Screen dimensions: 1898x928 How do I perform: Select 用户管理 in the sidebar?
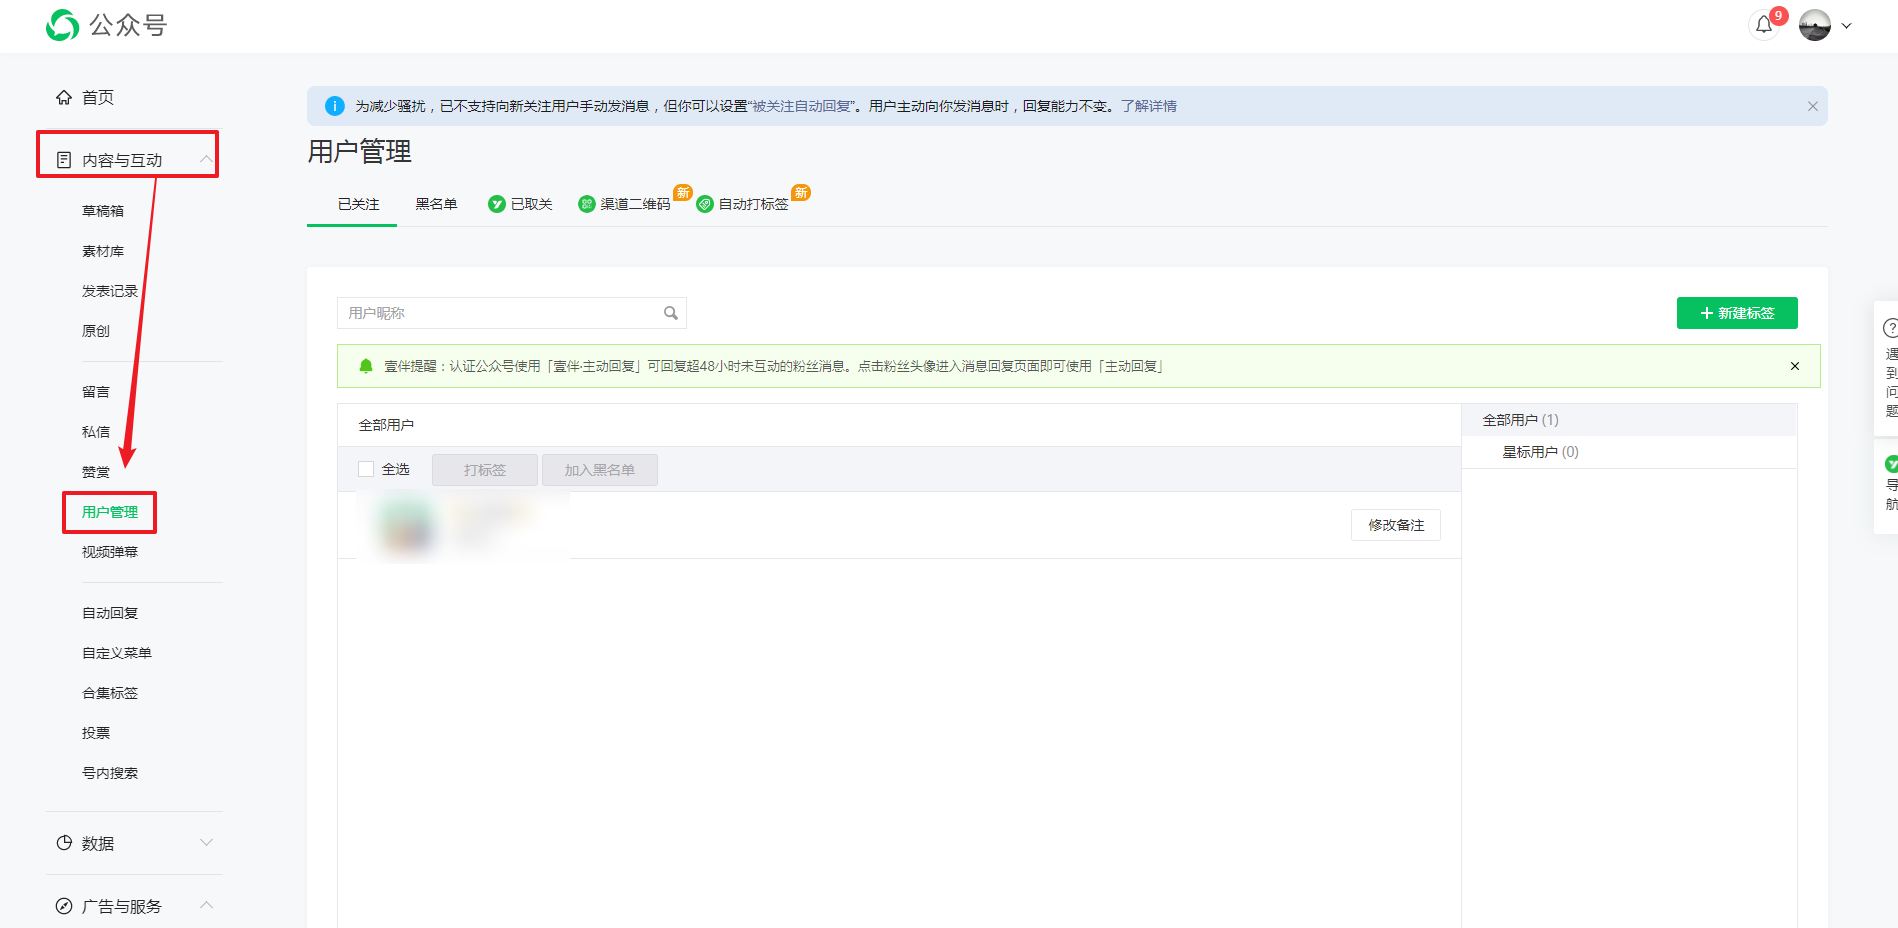(x=110, y=512)
